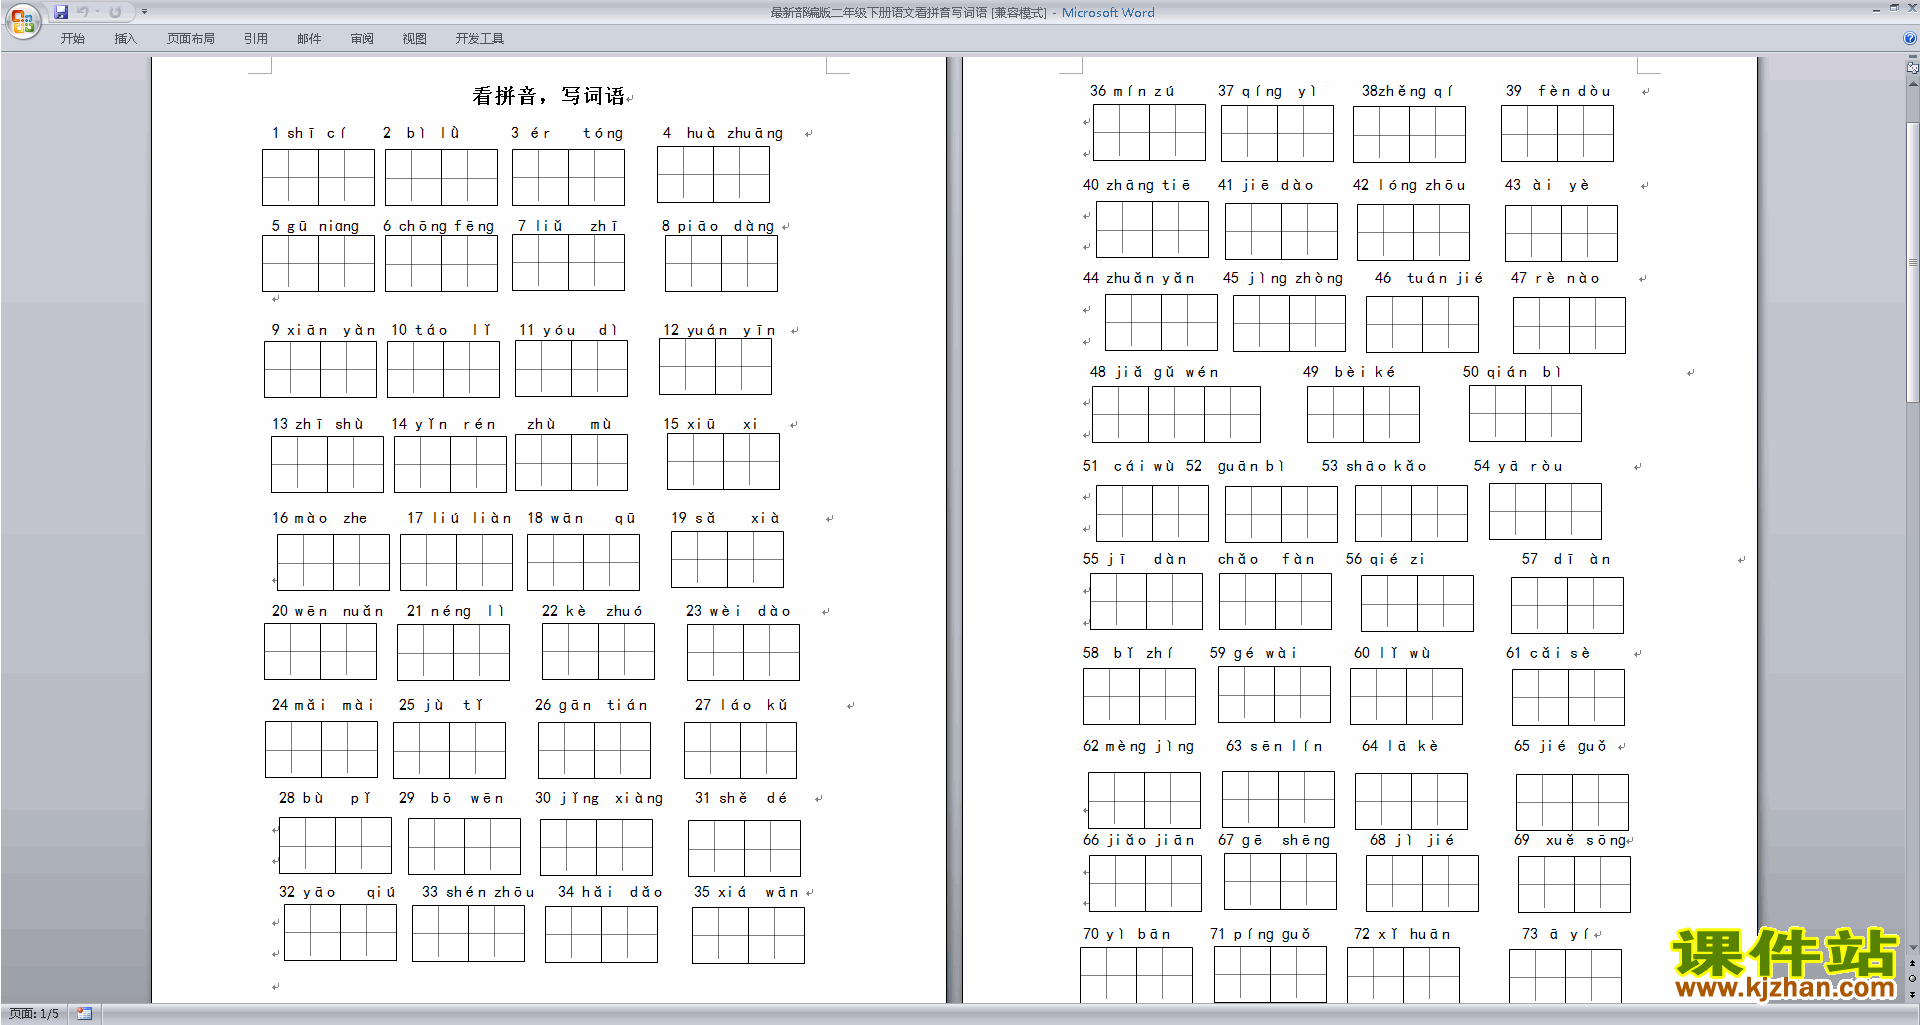
Task: Open the 邮件 ribbon tab
Action: coord(309,39)
